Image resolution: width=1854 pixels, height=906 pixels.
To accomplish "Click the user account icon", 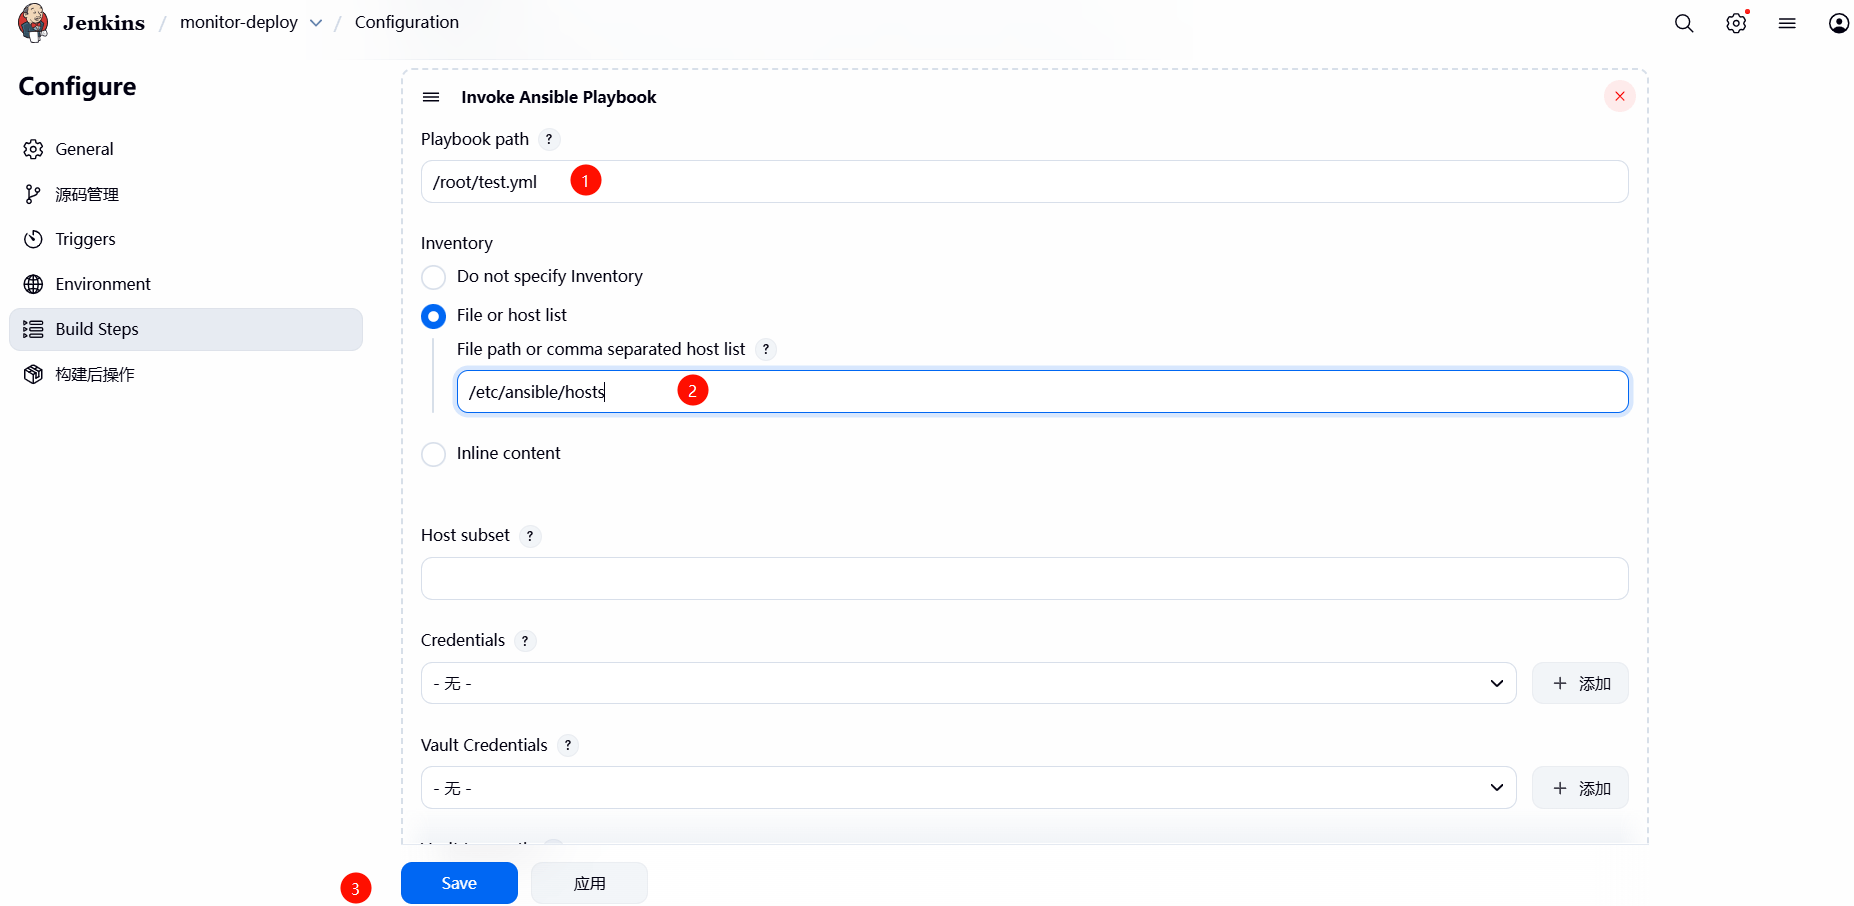I will click(x=1838, y=23).
